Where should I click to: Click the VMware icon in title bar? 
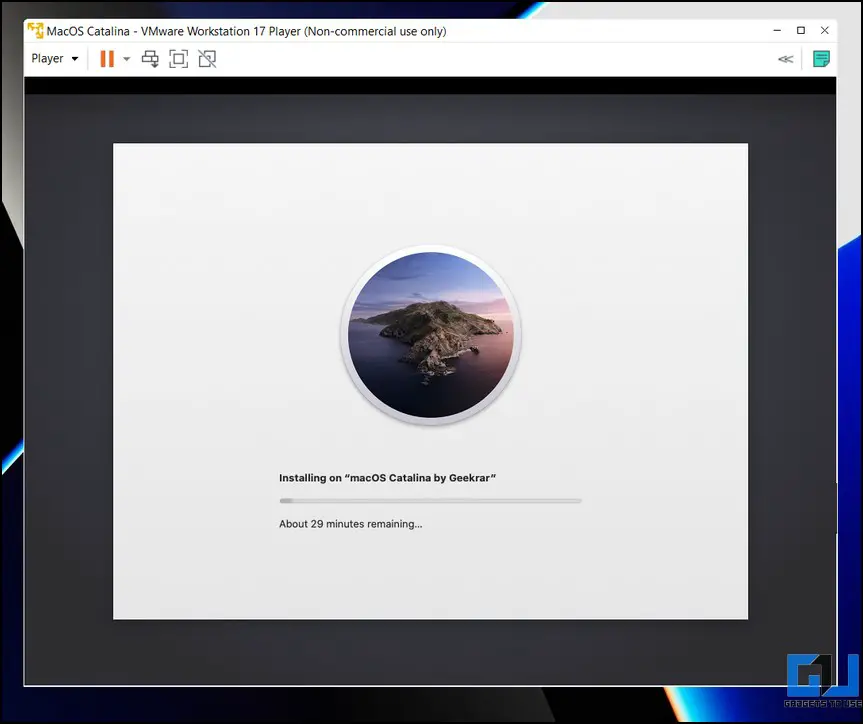point(35,31)
